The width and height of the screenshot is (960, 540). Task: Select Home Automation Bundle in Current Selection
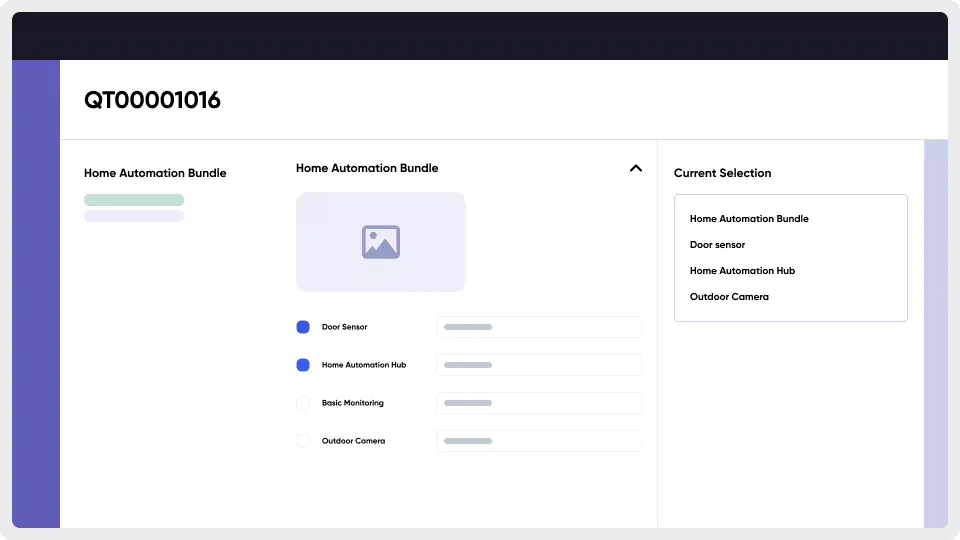pyautogui.click(x=749, y=219)
